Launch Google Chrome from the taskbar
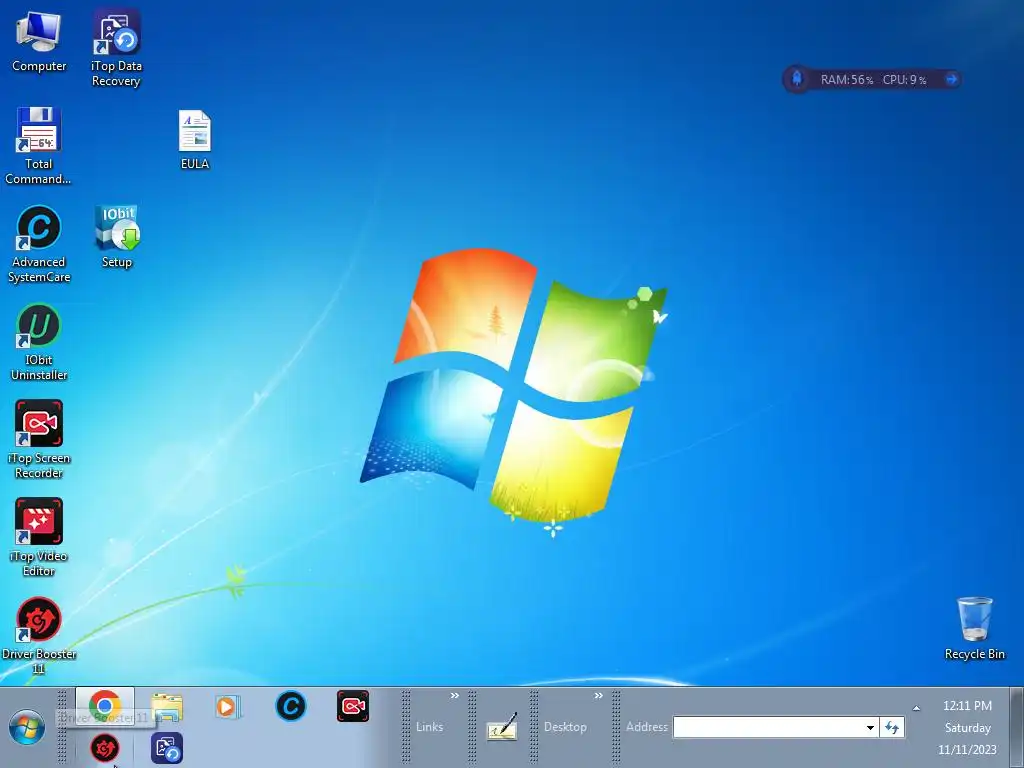This screenshot has height=768, width=1024. pos(104,706)
